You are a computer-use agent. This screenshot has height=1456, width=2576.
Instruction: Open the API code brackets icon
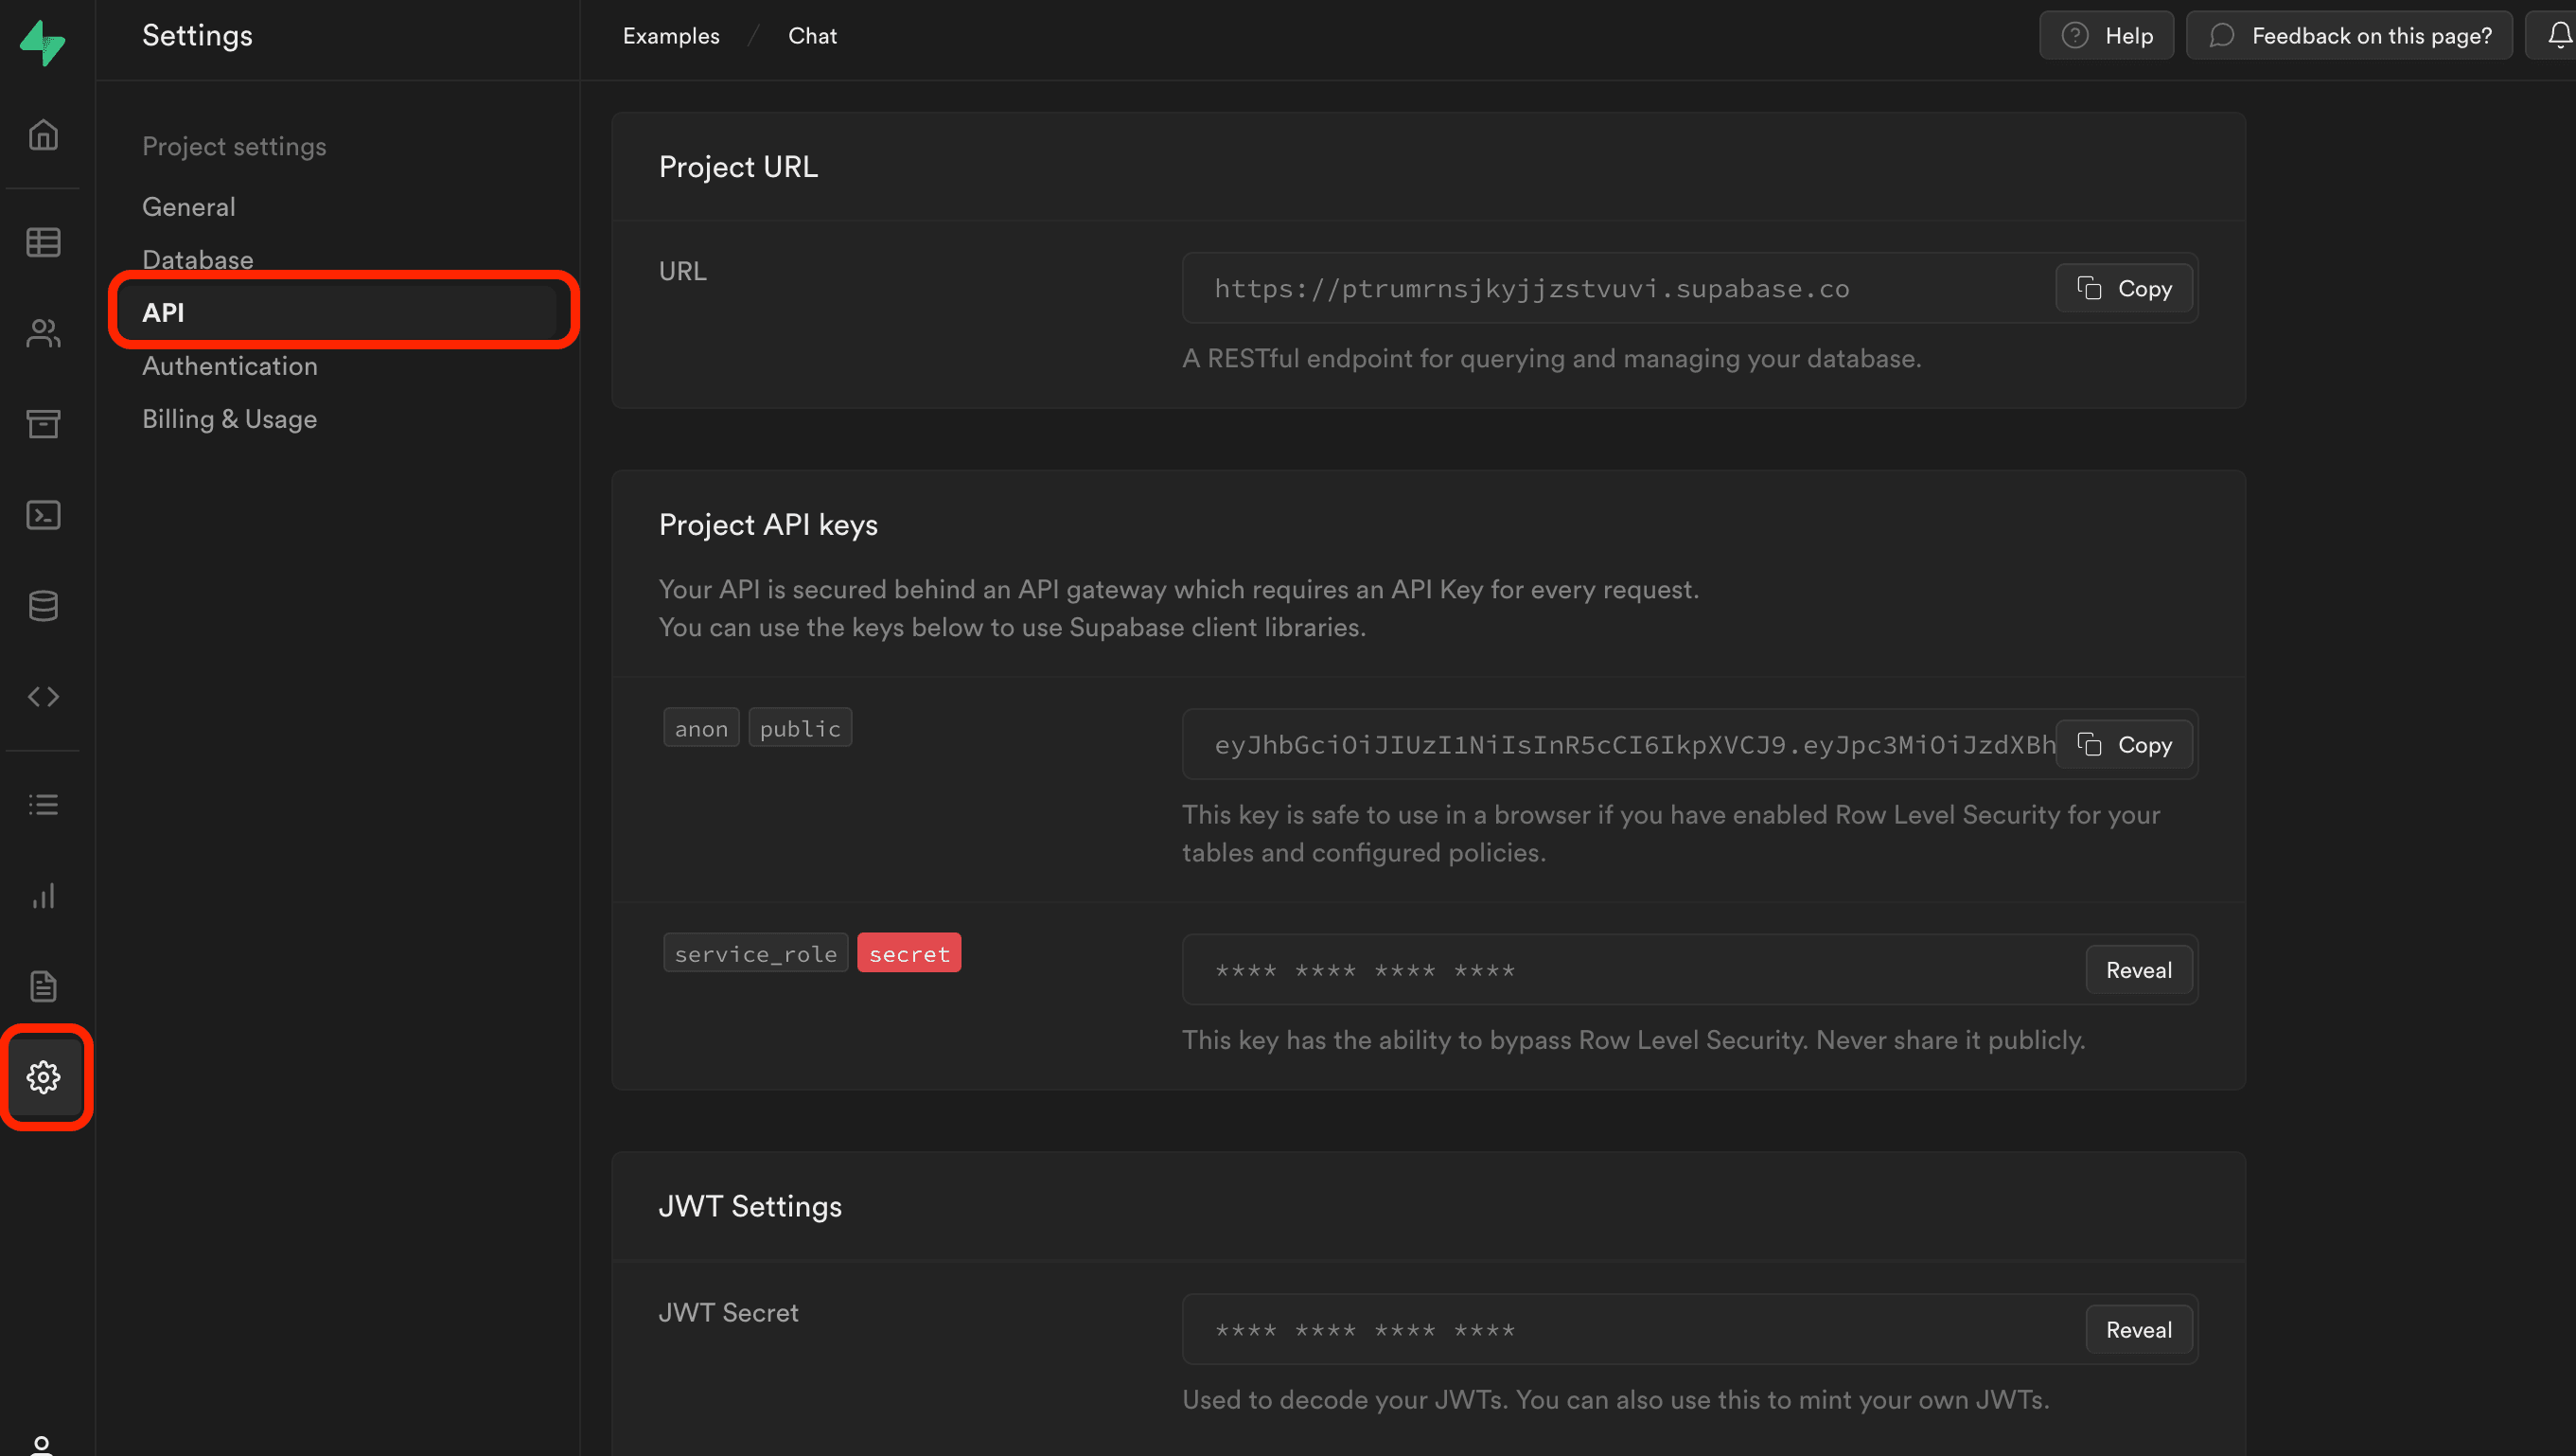pyautogui.click(x=43, y=696)
